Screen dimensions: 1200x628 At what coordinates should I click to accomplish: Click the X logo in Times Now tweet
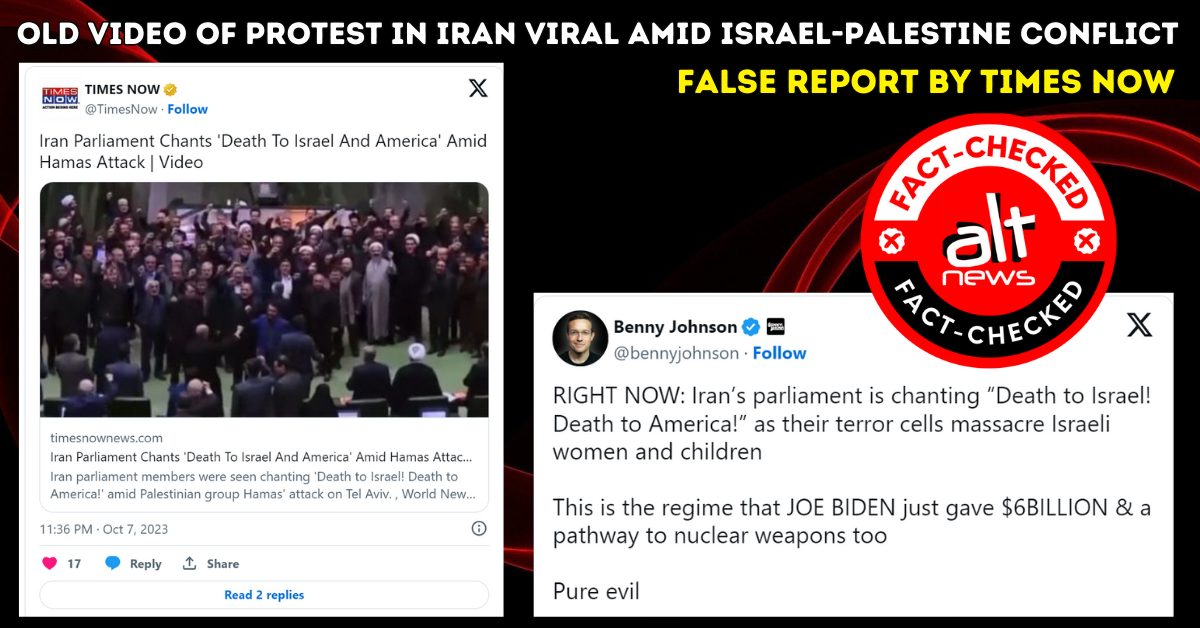pyautogui.click(x=478, y=88)
